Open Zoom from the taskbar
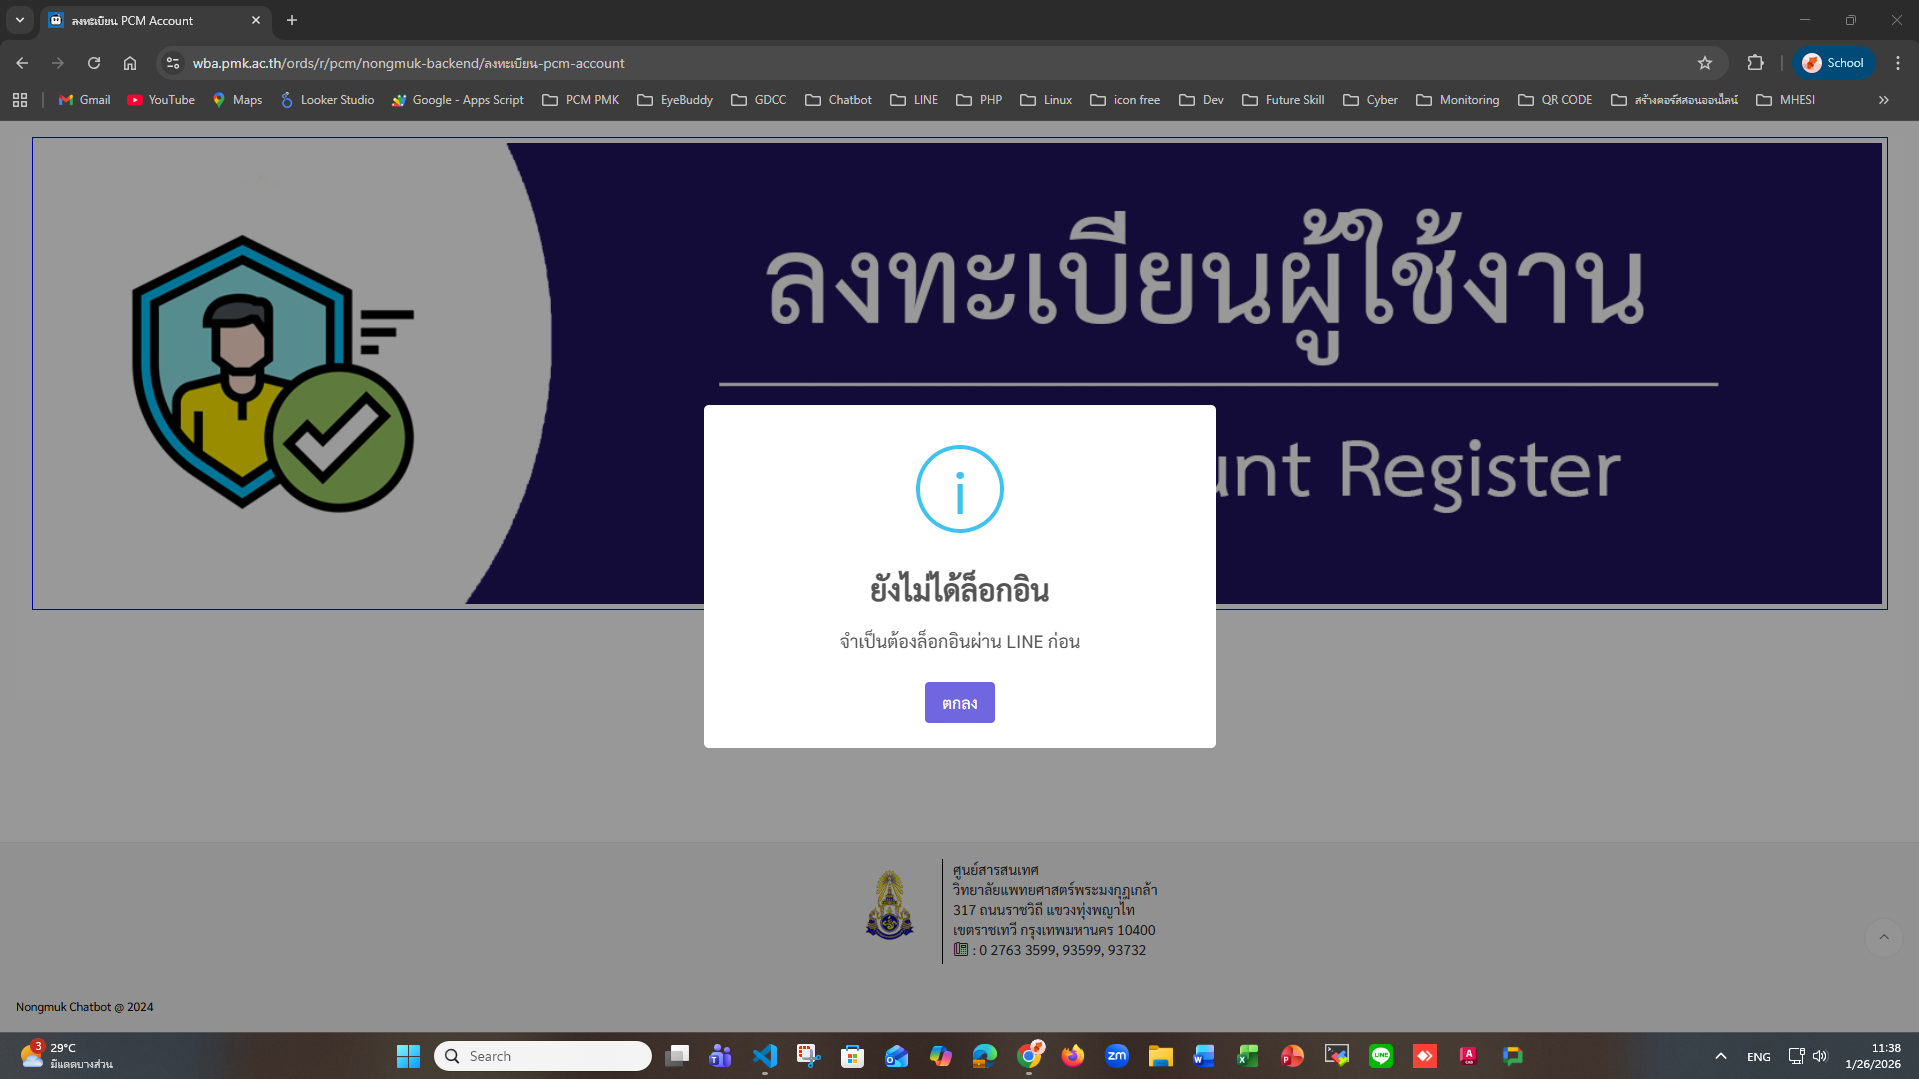The height and width of the screenshot is (1079, 1919). 1117,1055
